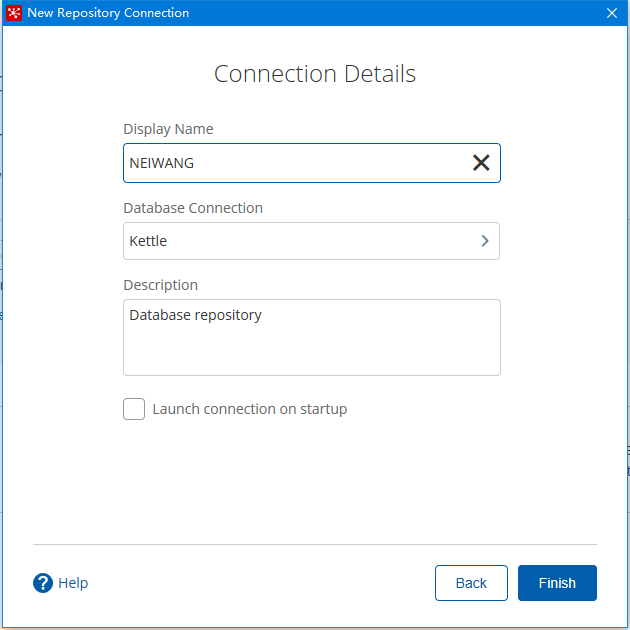Viewport: 630px width, 630px height.
Task: Click the Display Name label
Action: tap(168, 129)
